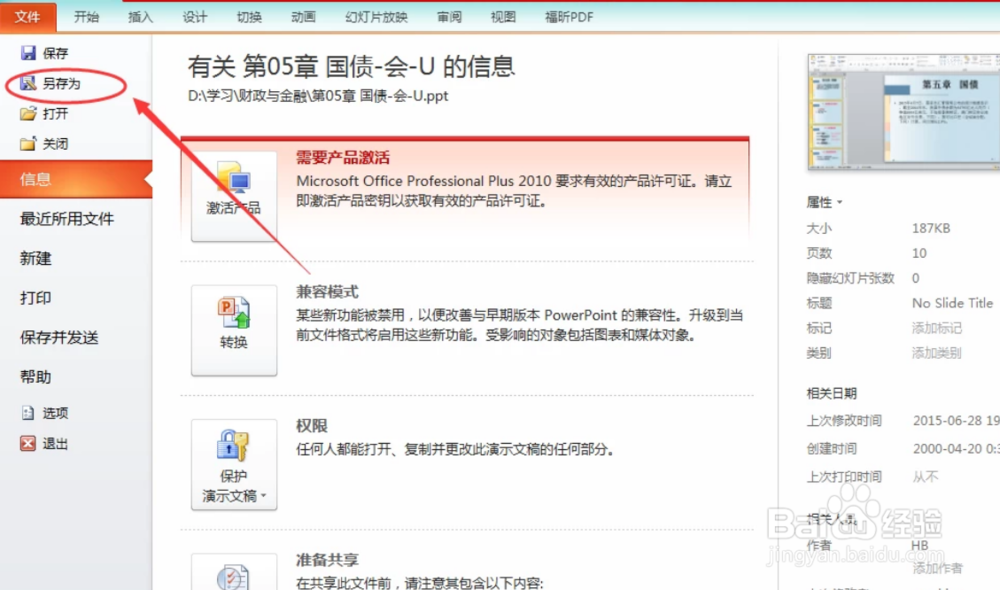
Task: Switch to the 开始 (Home) tab
Action: click(x=85, y=16)
